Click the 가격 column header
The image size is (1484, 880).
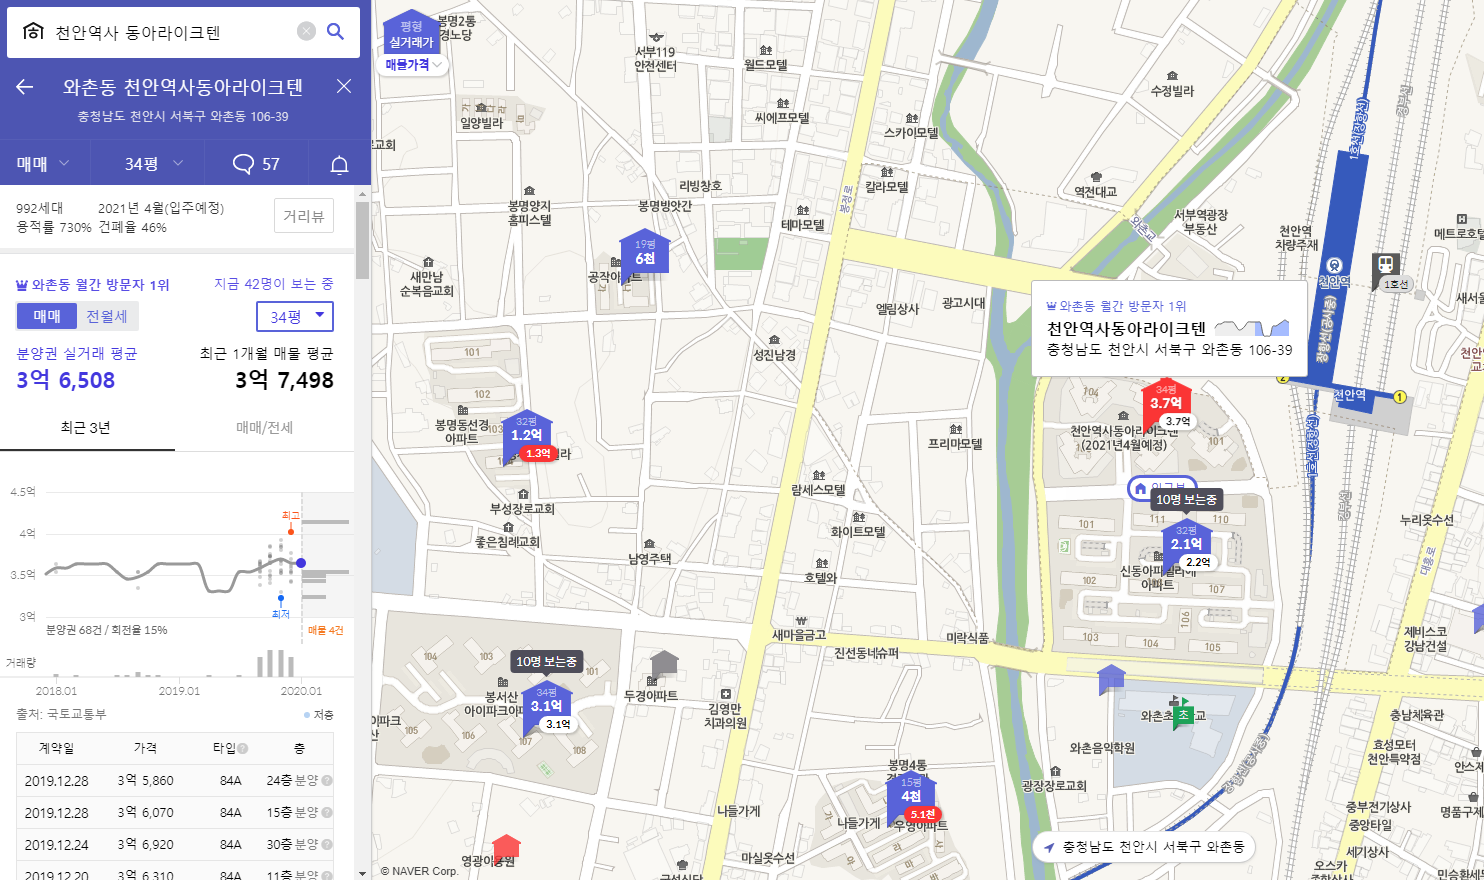tap(145, 748)
